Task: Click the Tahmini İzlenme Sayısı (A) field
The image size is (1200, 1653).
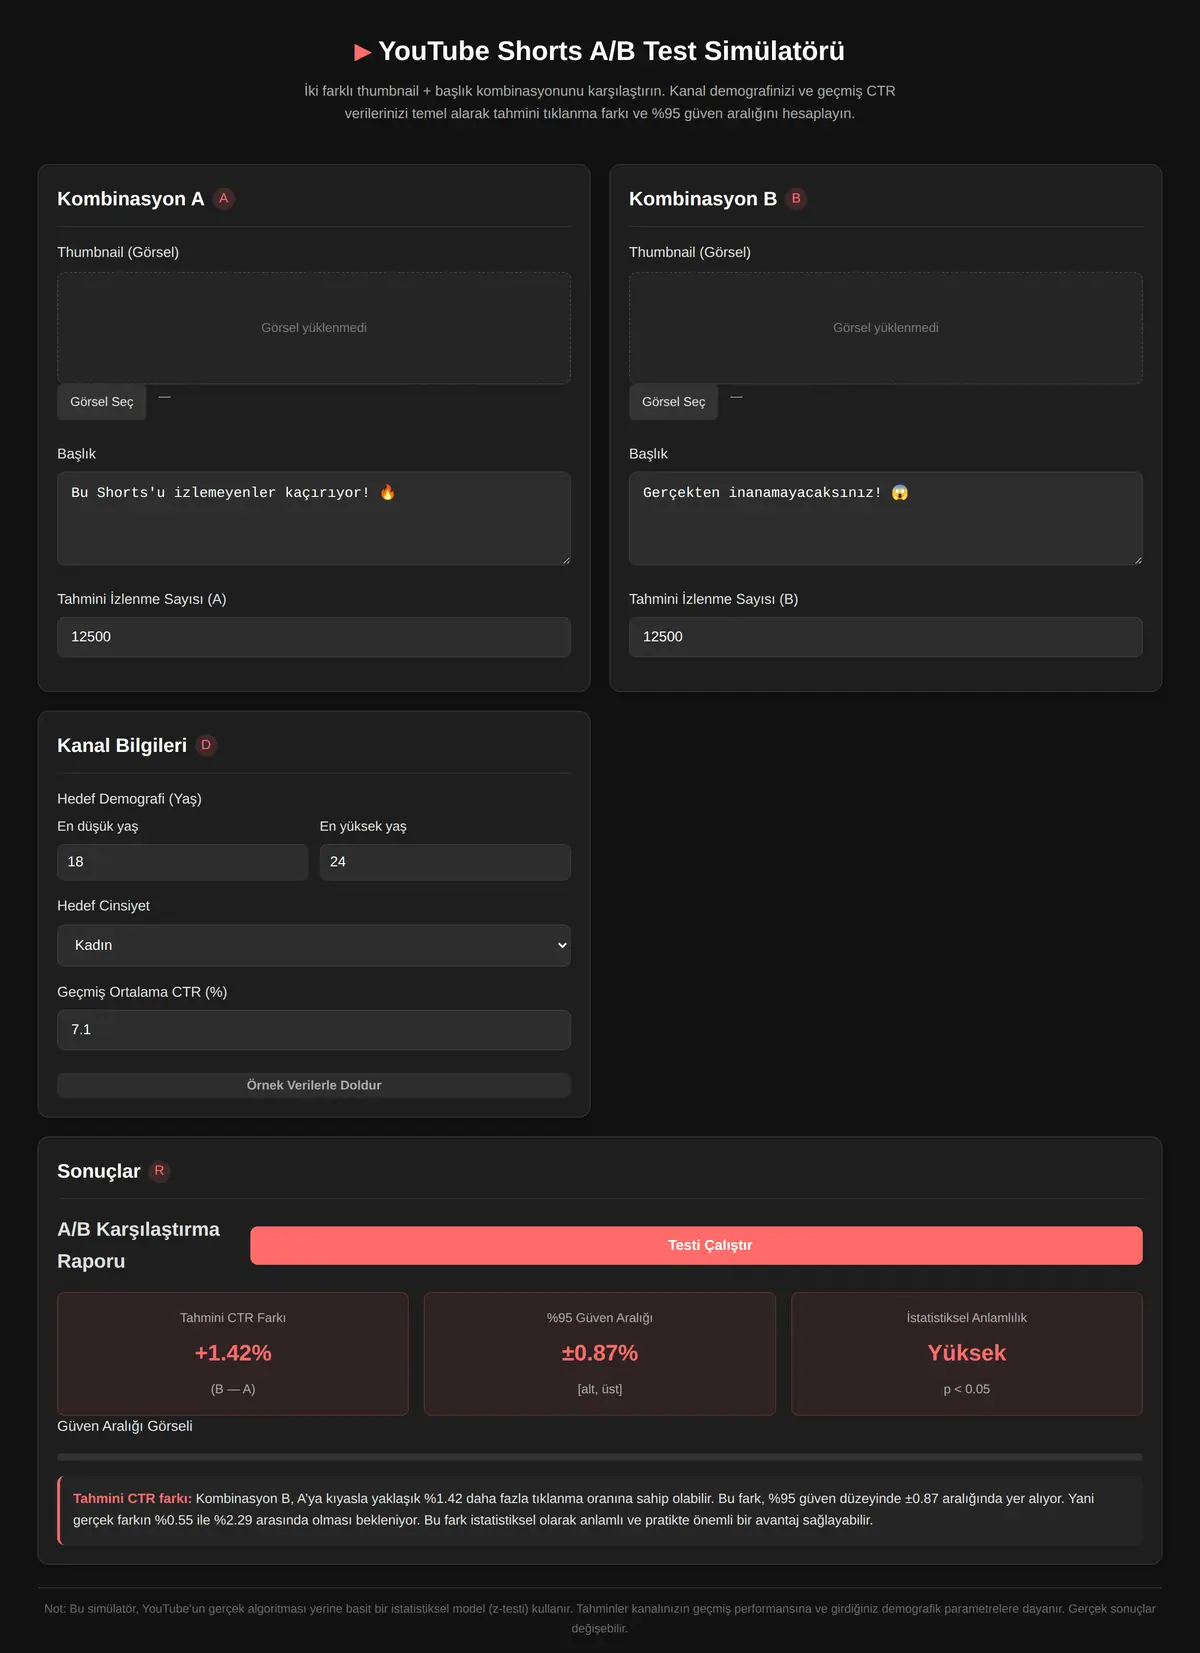Action: point(314,637)
